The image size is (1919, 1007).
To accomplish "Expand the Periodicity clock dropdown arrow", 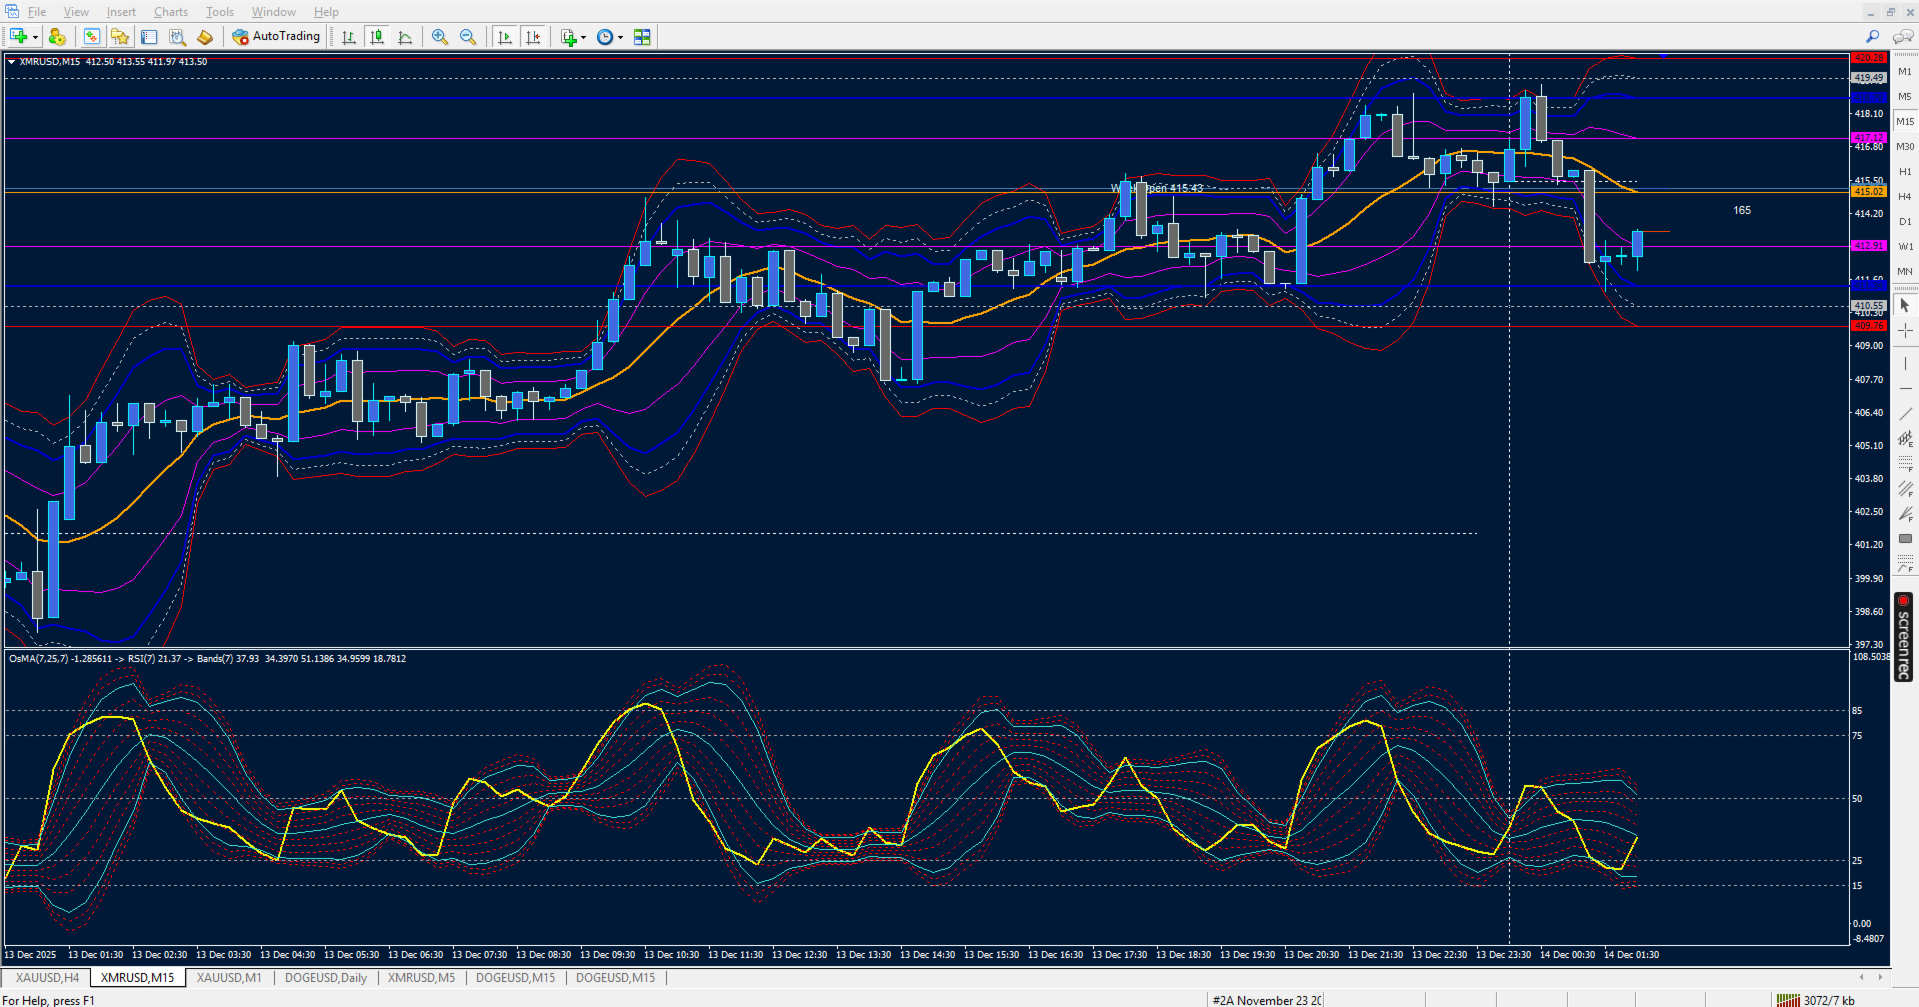I will coord(620,38).
